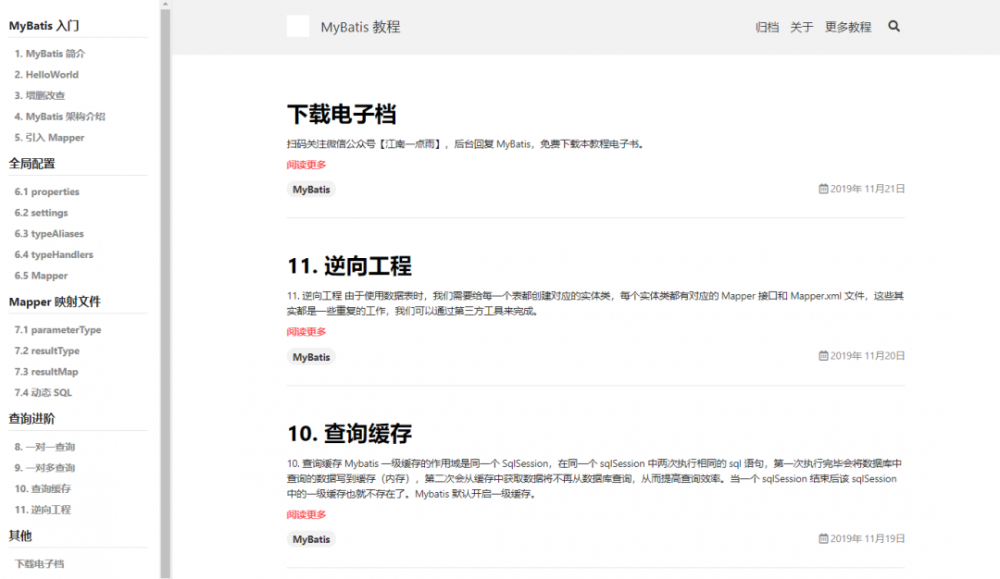Click the 查询进阶 sidebar heading
Screen dimensions: 1000x579
[x=32, y=419]
